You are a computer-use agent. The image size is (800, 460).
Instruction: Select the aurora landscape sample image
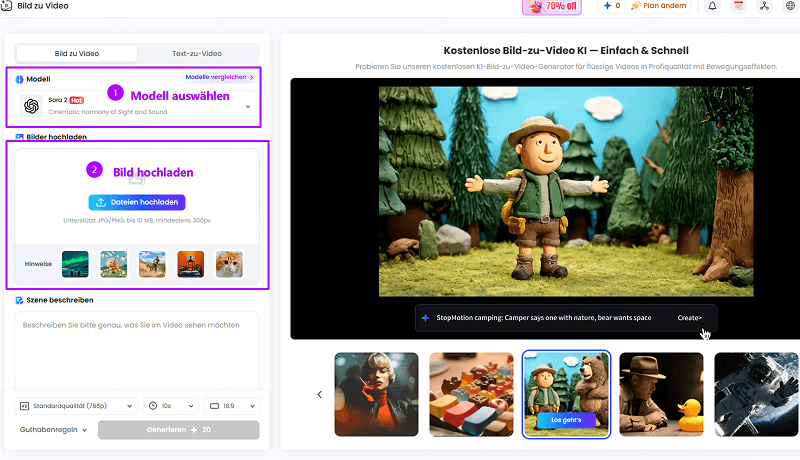pos(75,264)
